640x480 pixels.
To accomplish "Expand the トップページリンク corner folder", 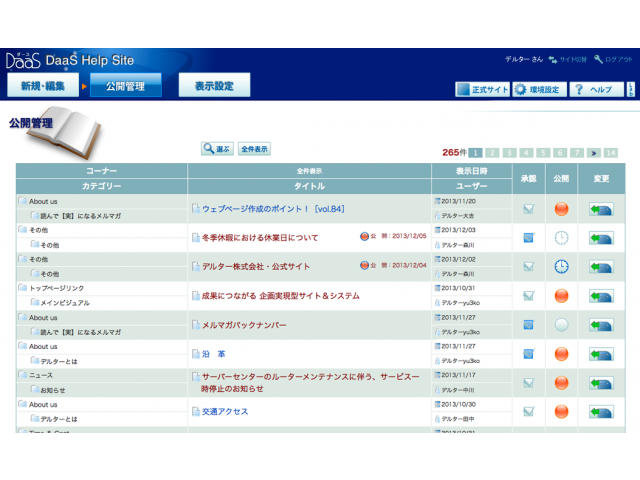I will 22,288.
